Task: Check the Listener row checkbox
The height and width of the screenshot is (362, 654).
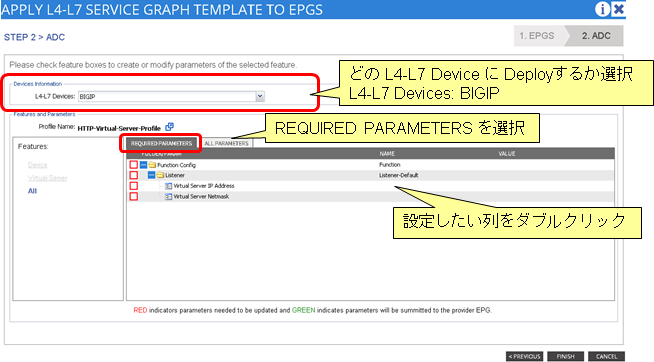Action: (133, 175)
